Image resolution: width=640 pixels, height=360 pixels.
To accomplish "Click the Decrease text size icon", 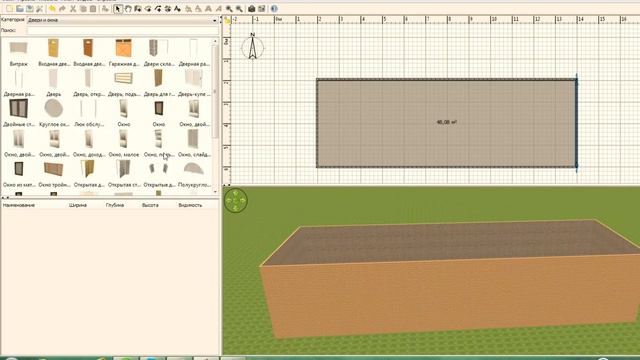I will (198, 9).
